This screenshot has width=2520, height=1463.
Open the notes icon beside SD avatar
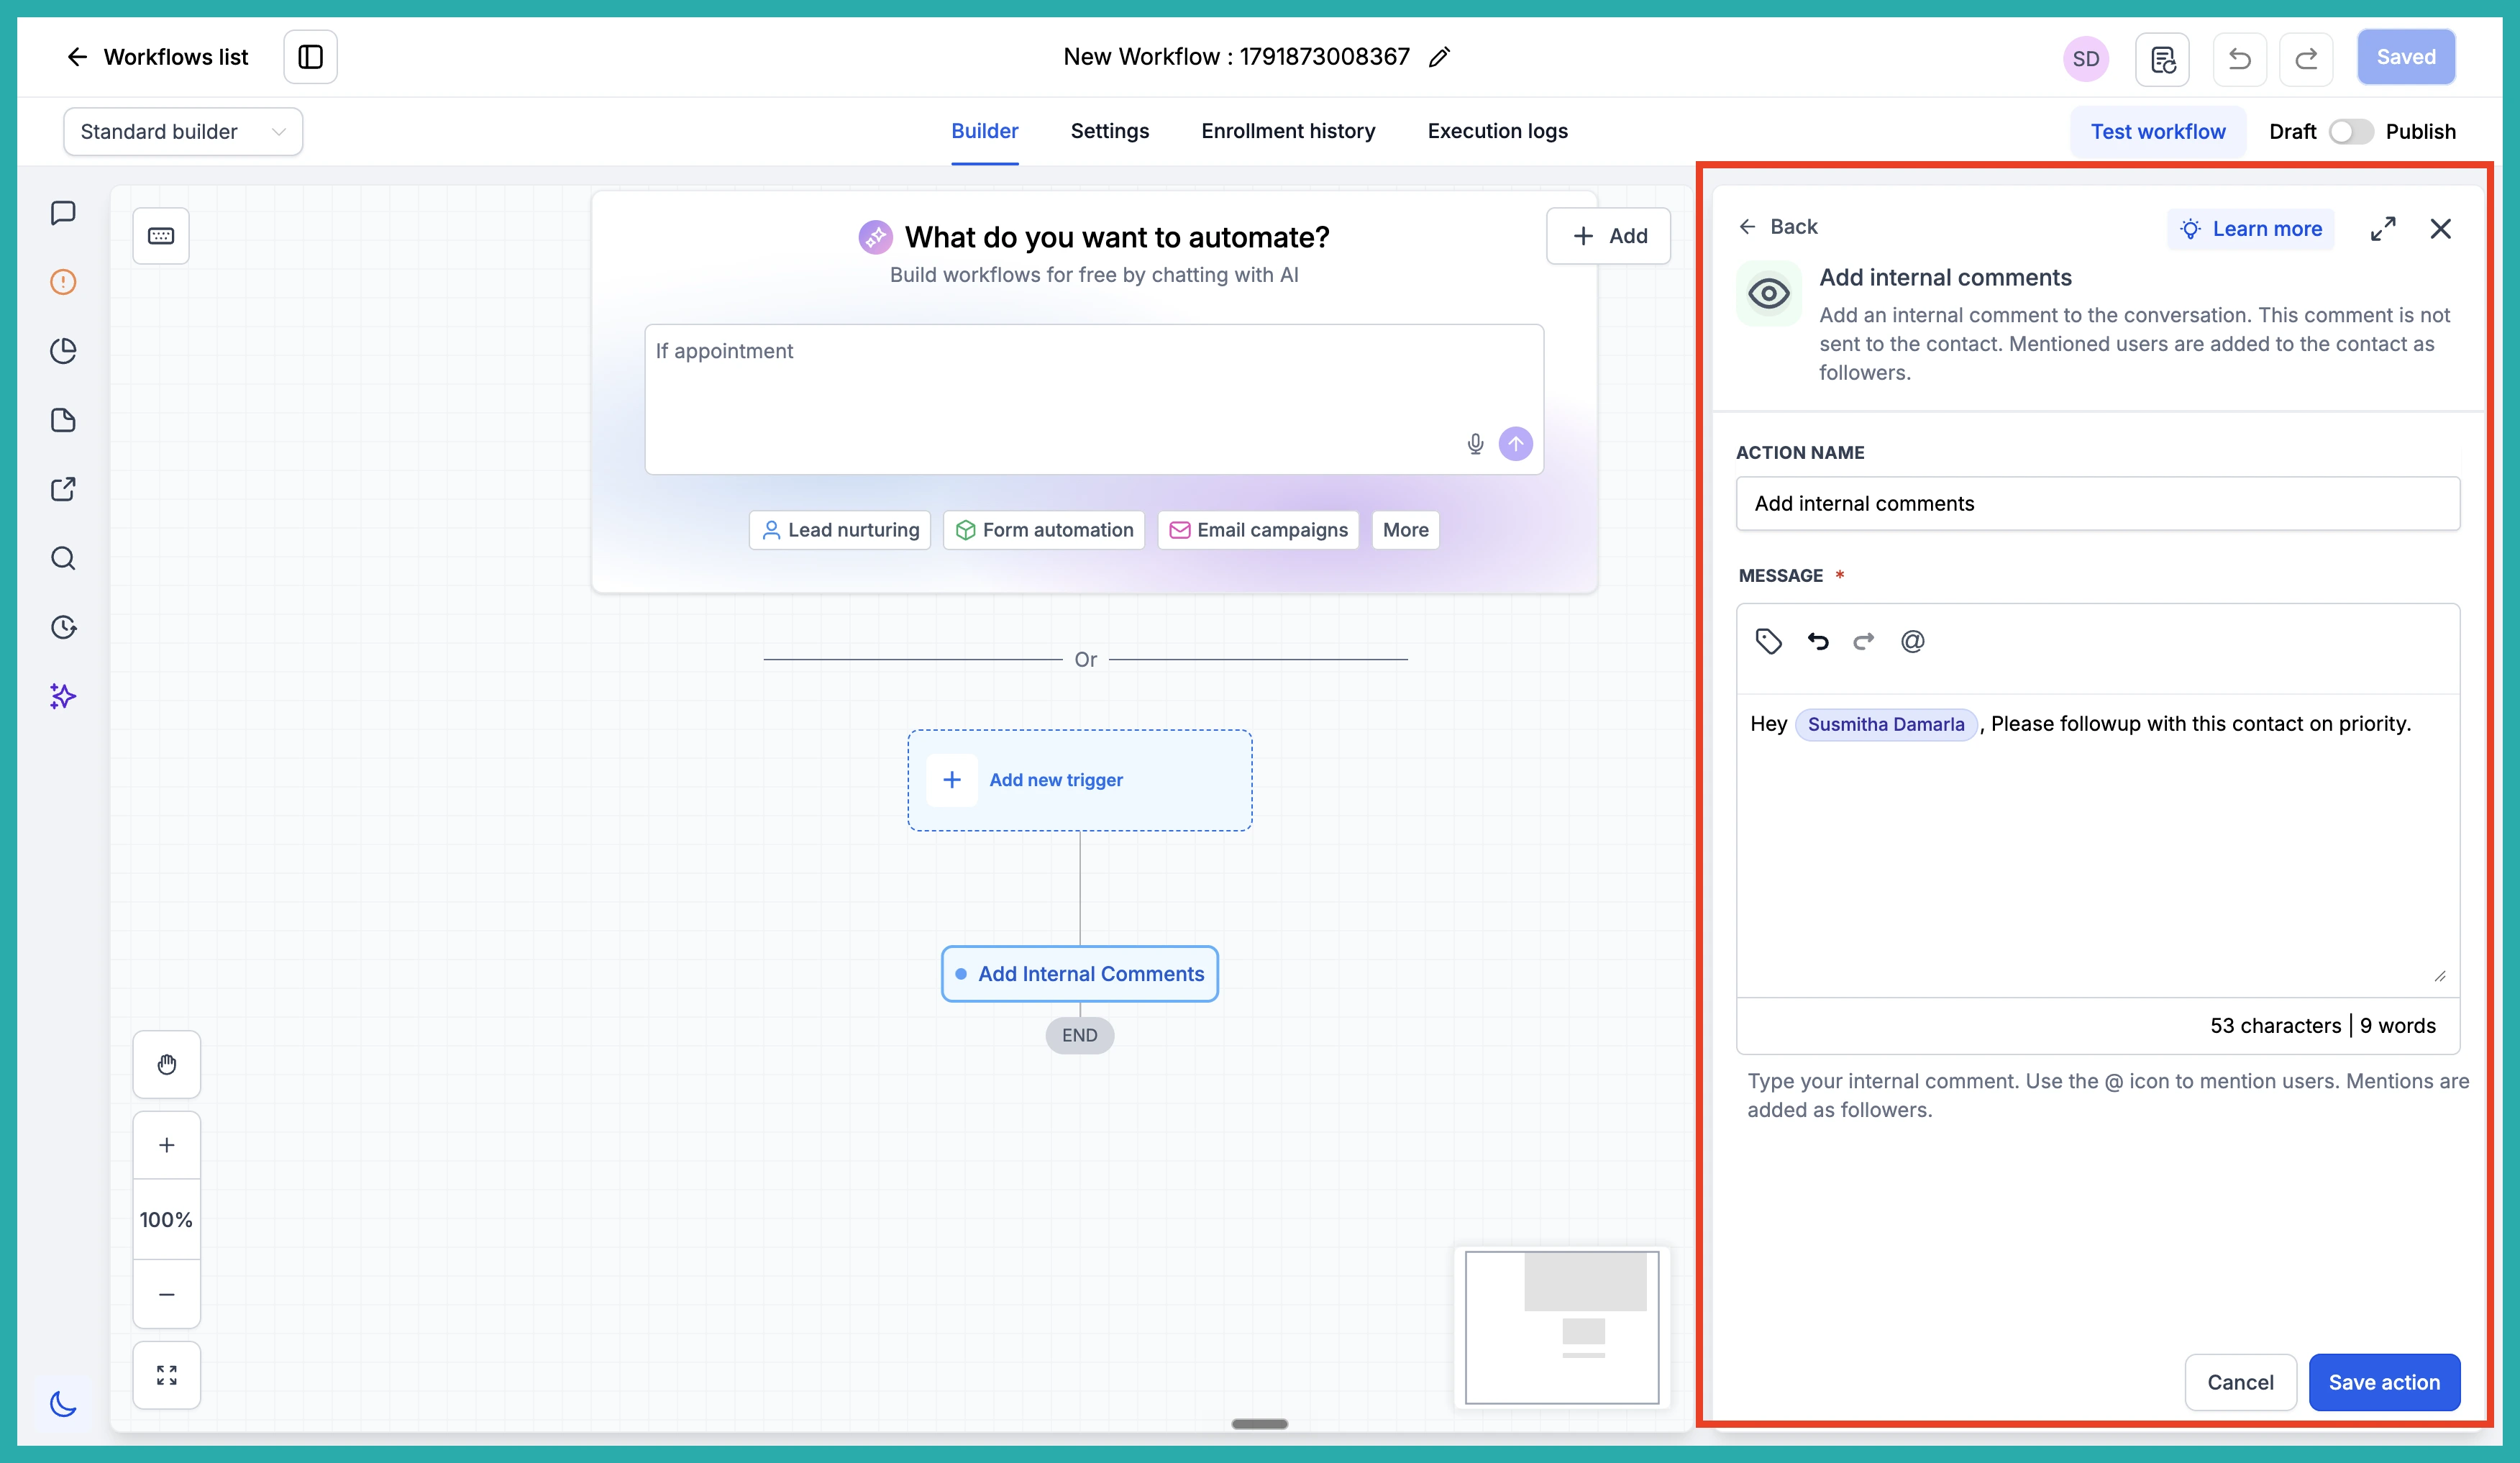tap(2162, 59)
